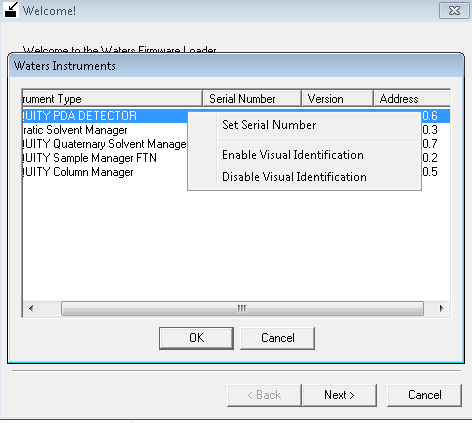Click Cancel in the Welcome wizard

click(x=424, y=395)
